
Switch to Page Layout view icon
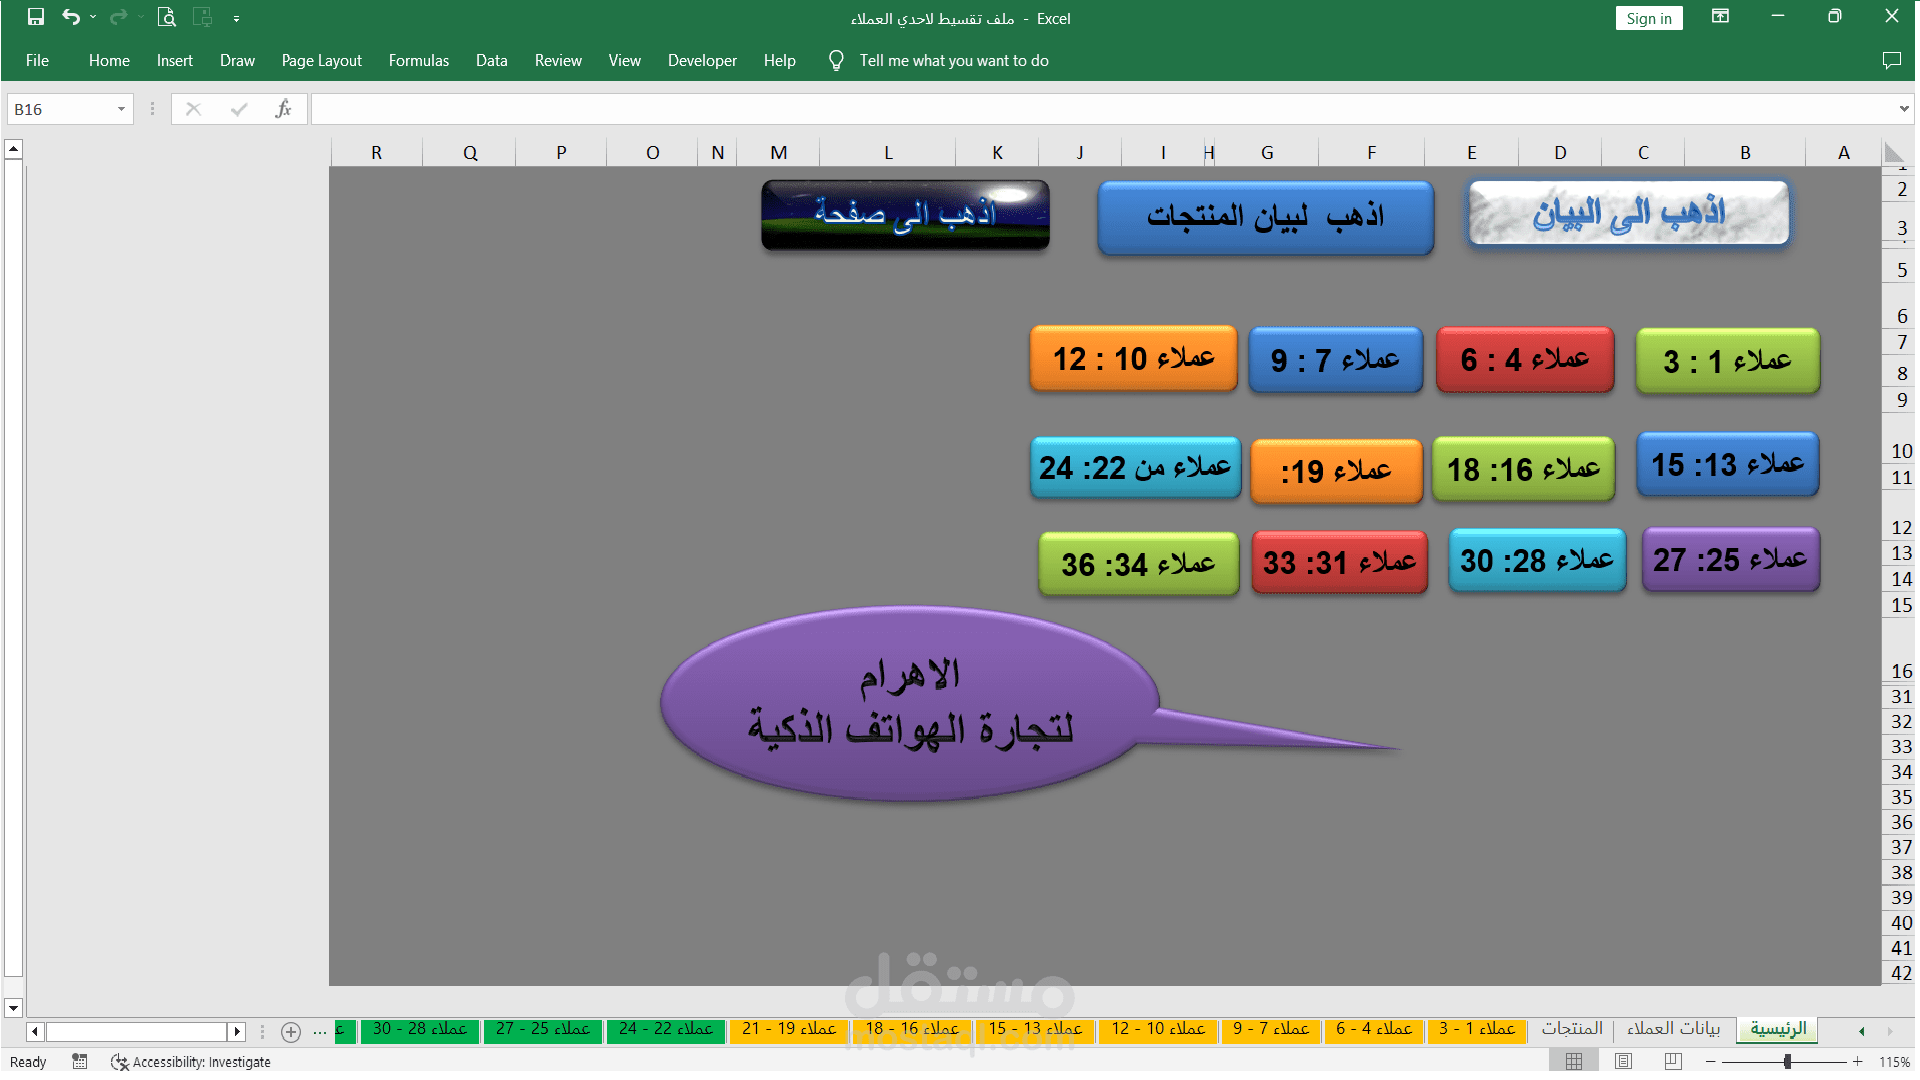1623,1061
